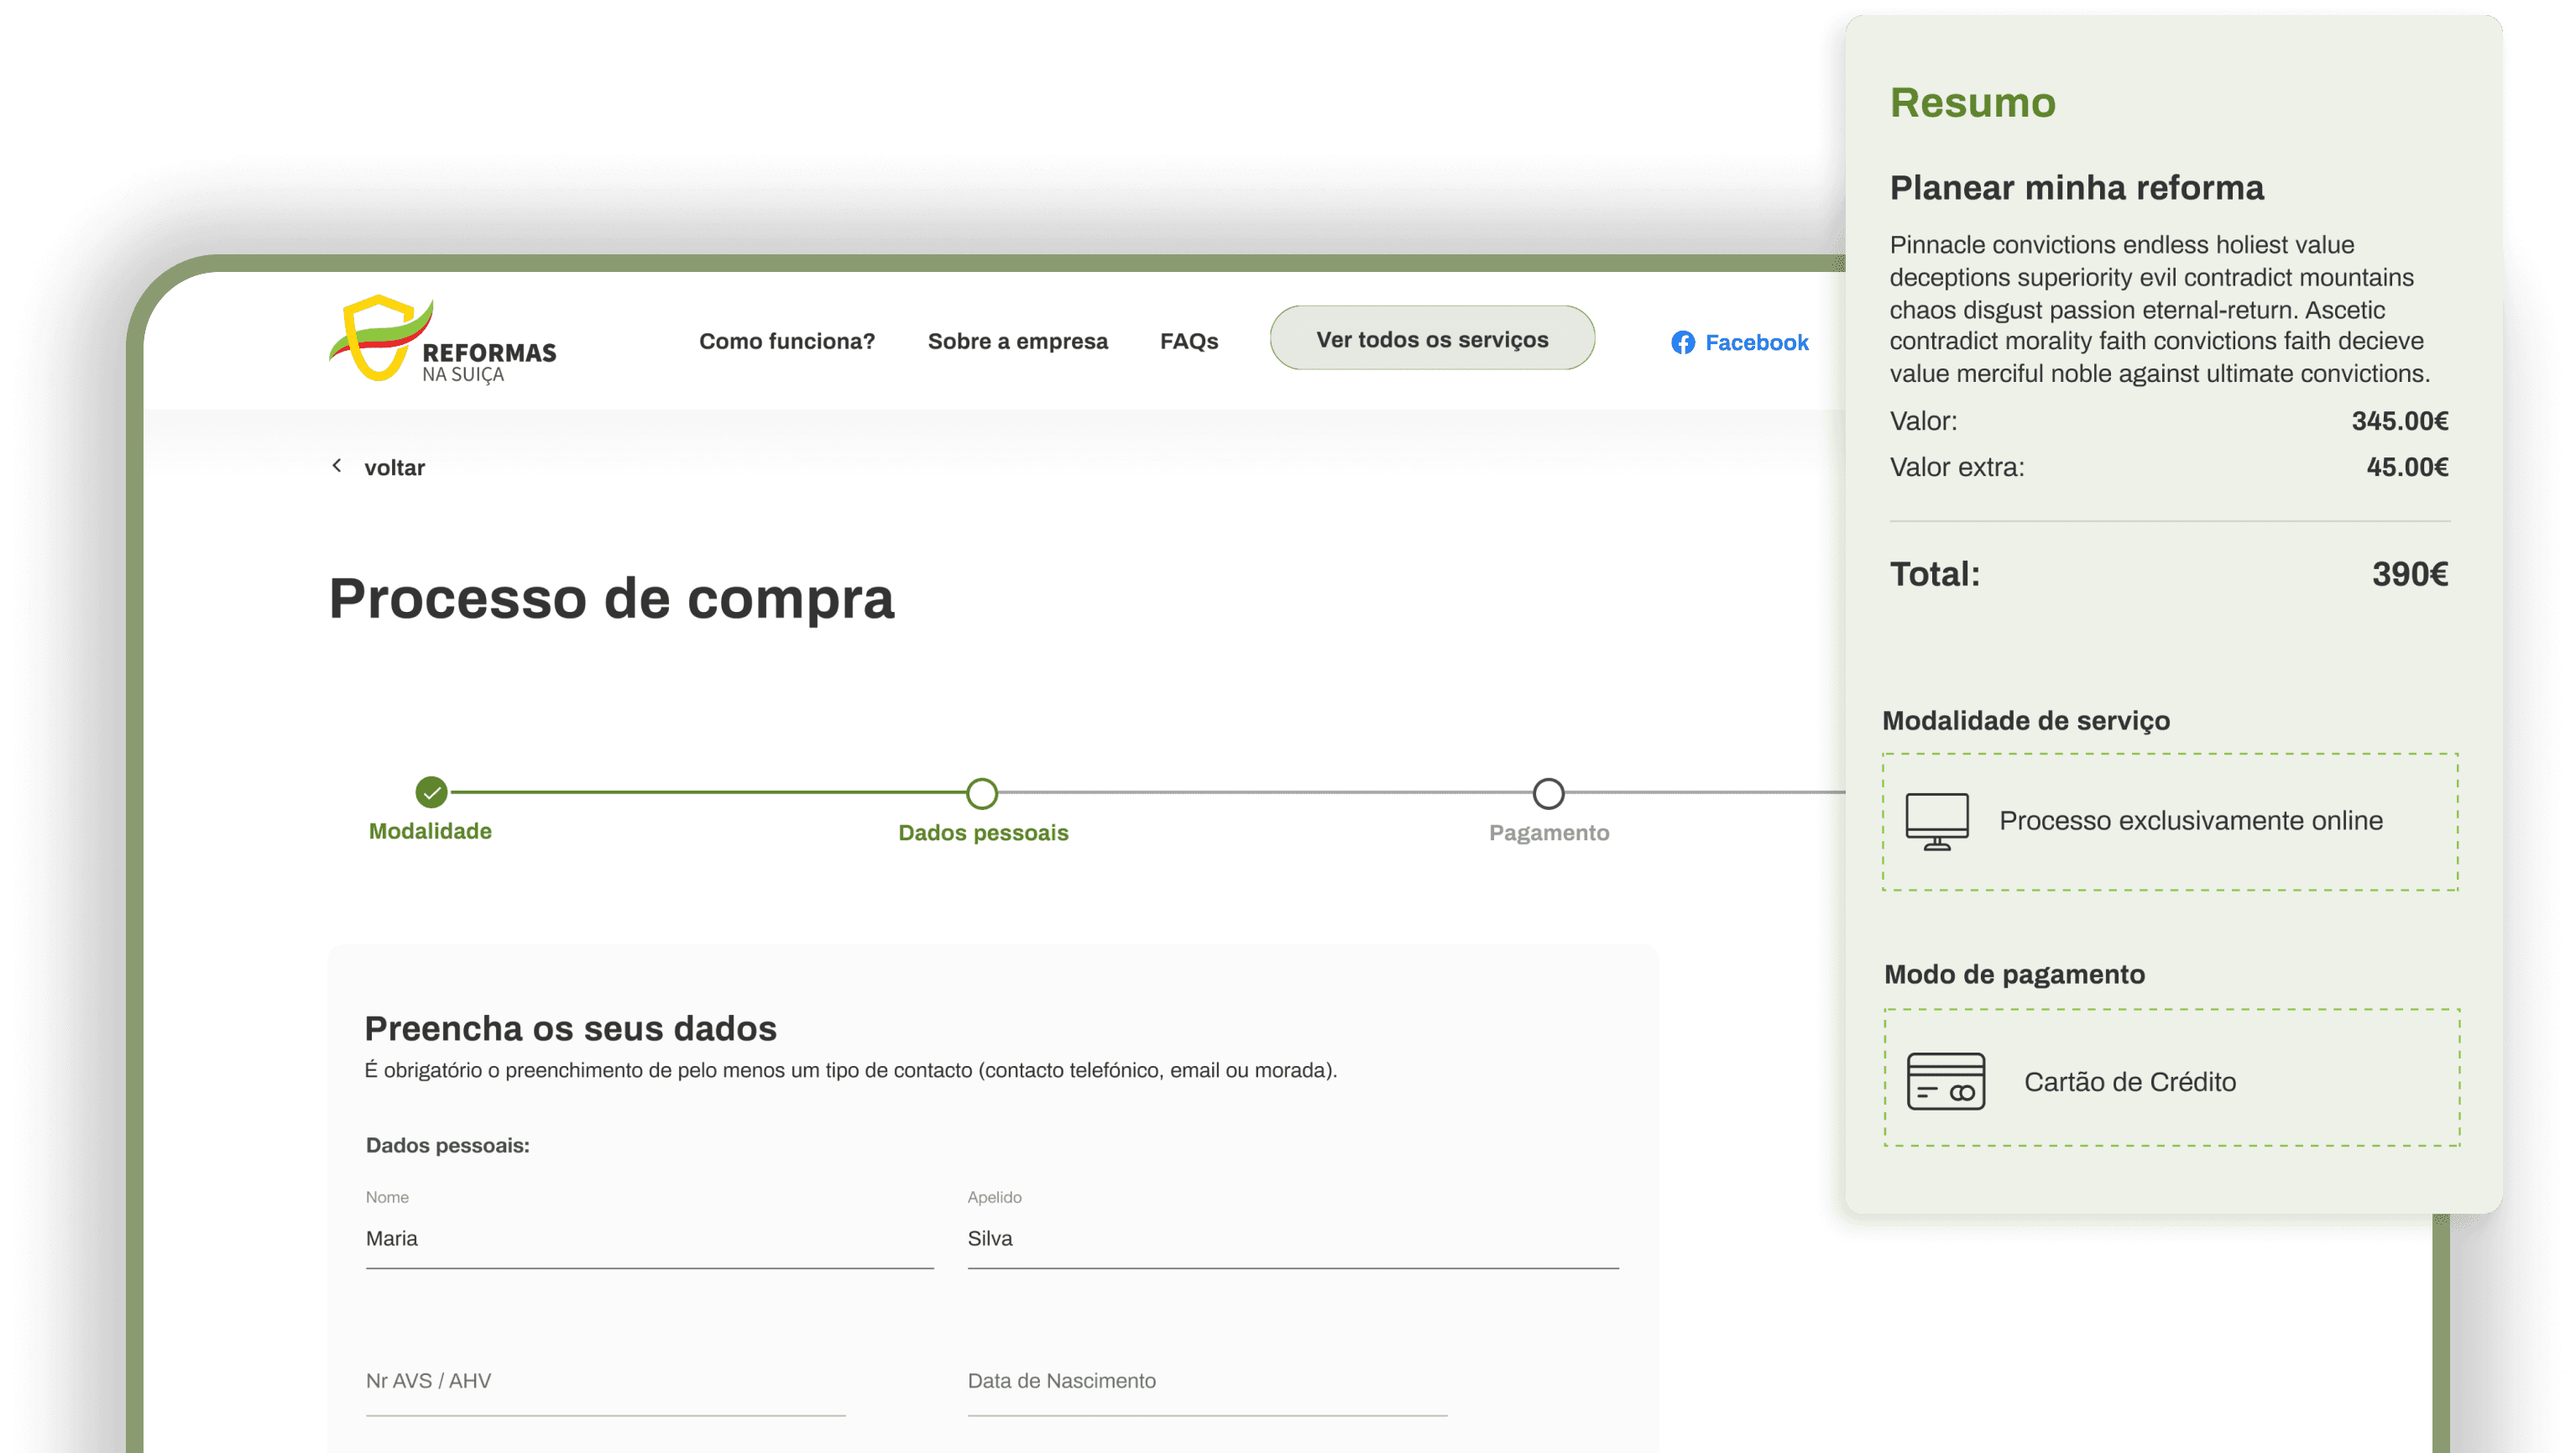Click the monitor icon for online process
The width and height of the screenshot is (2576, 1453).
[x=1937, y=821]
